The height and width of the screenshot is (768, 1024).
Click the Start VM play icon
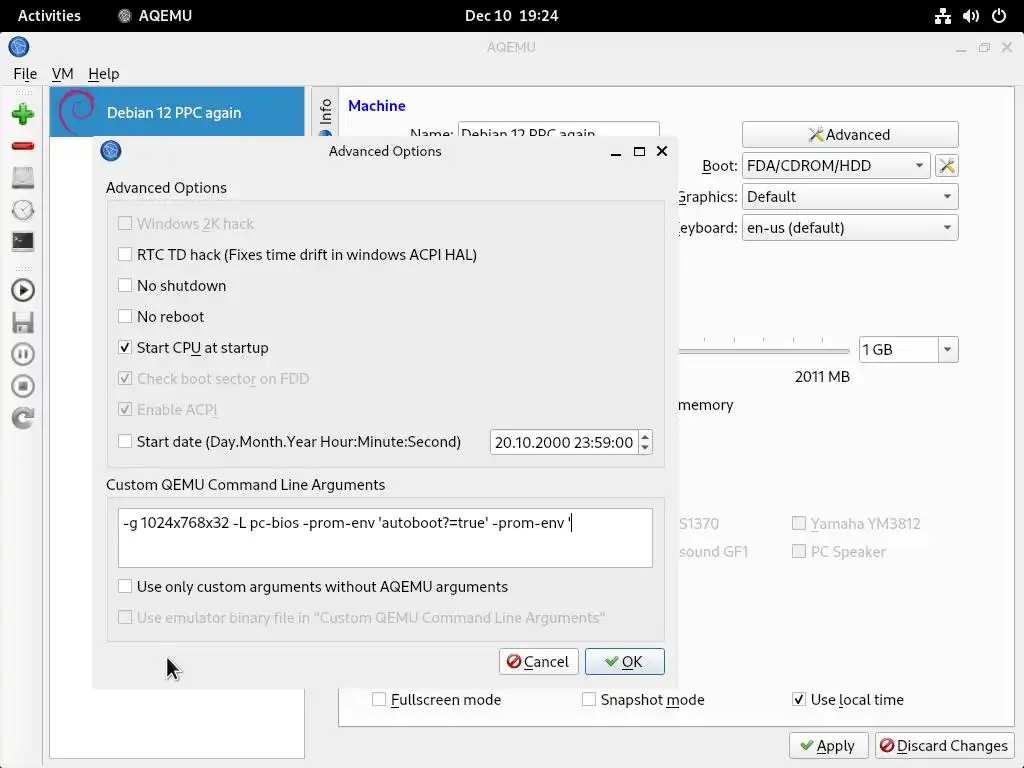pos(23,290)
